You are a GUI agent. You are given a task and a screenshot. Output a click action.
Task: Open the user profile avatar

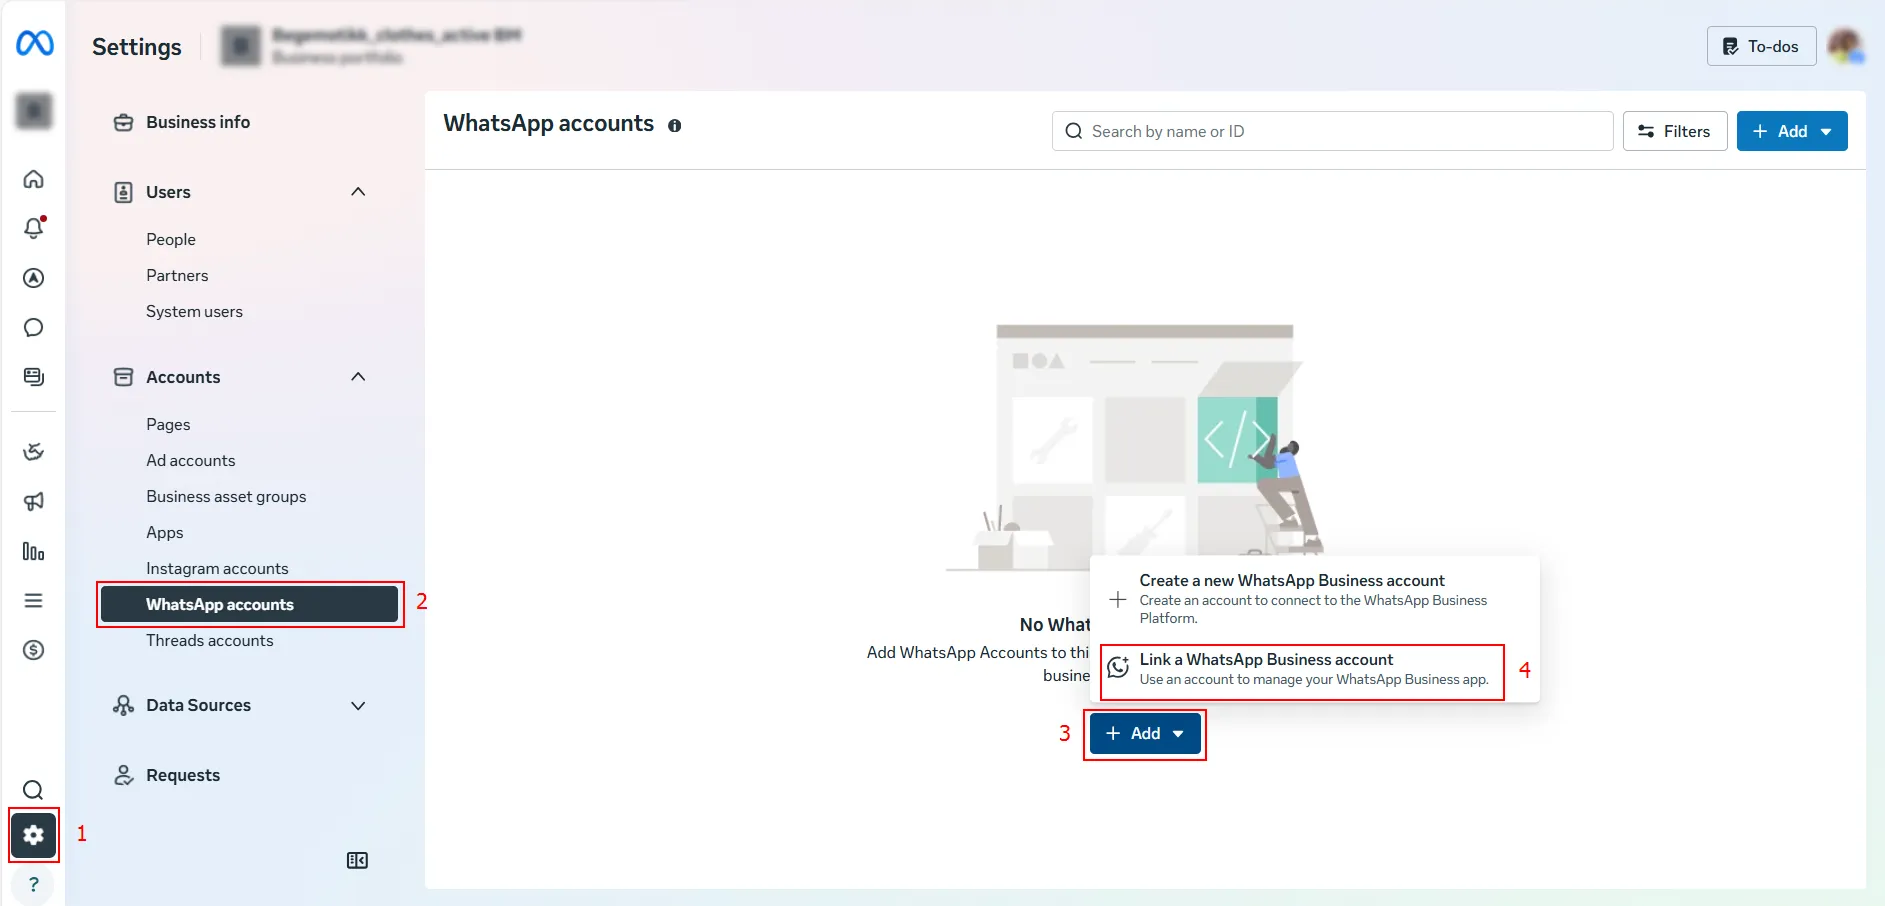coord(1845,46)
